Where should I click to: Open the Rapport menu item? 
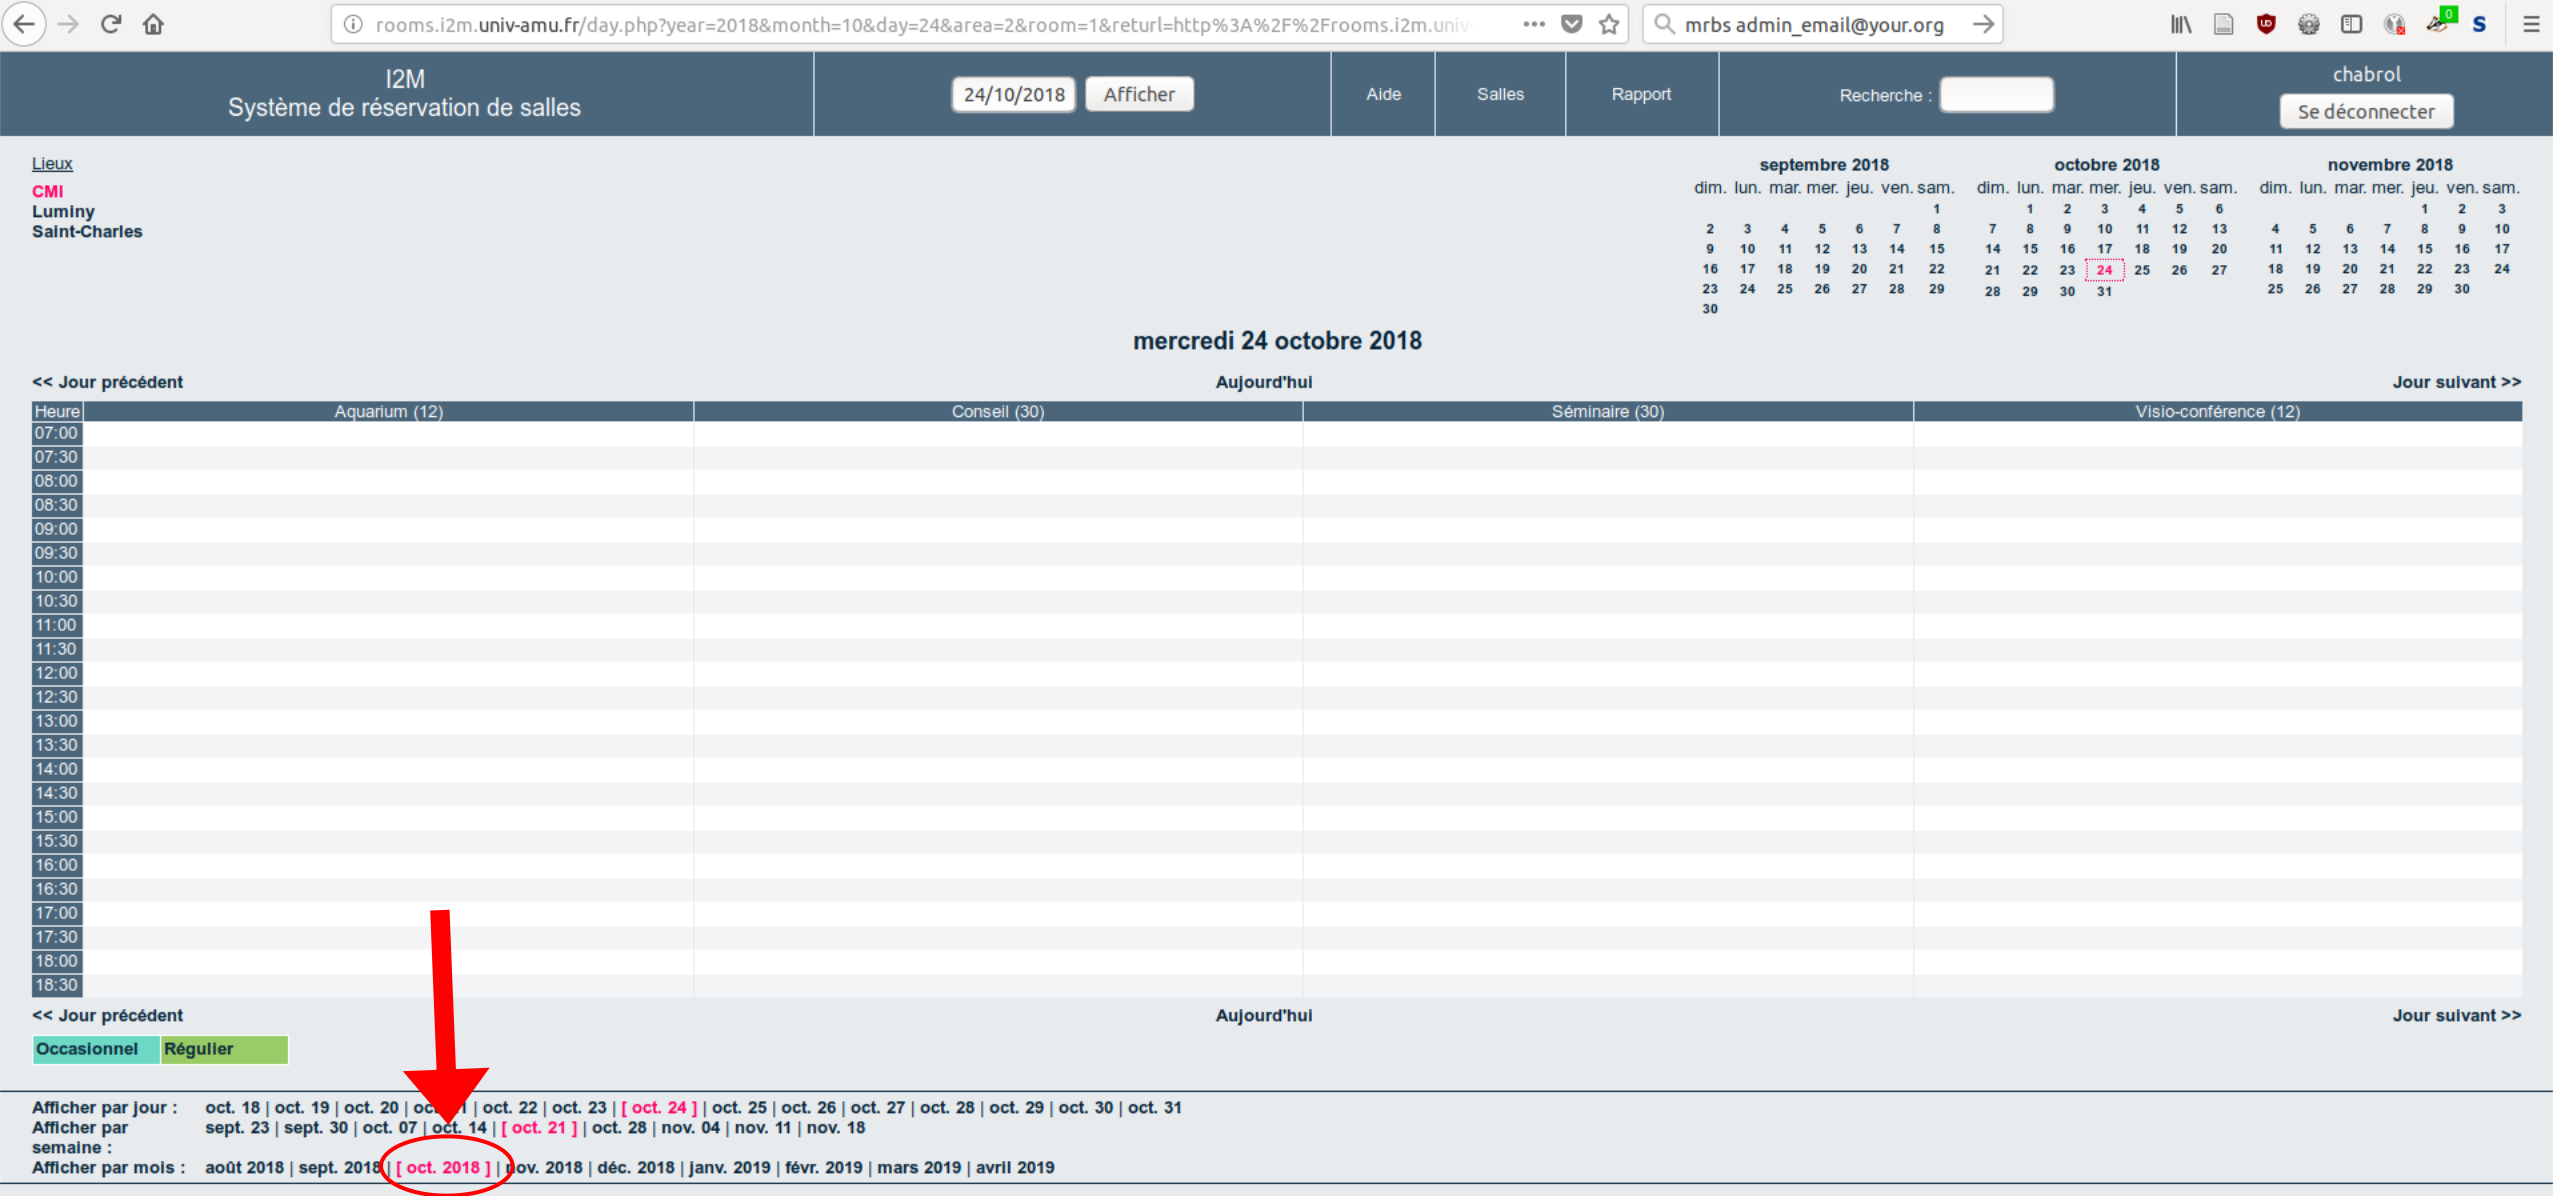pyautogui.click(x=1641, y=94)
